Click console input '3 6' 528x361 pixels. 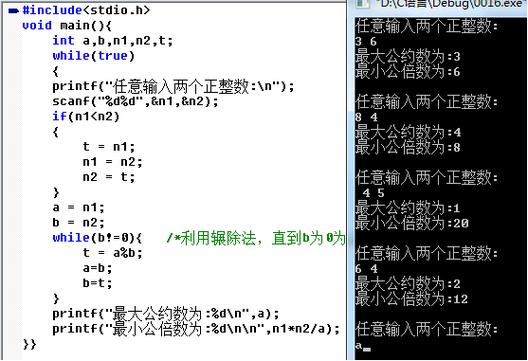point(366,42)
